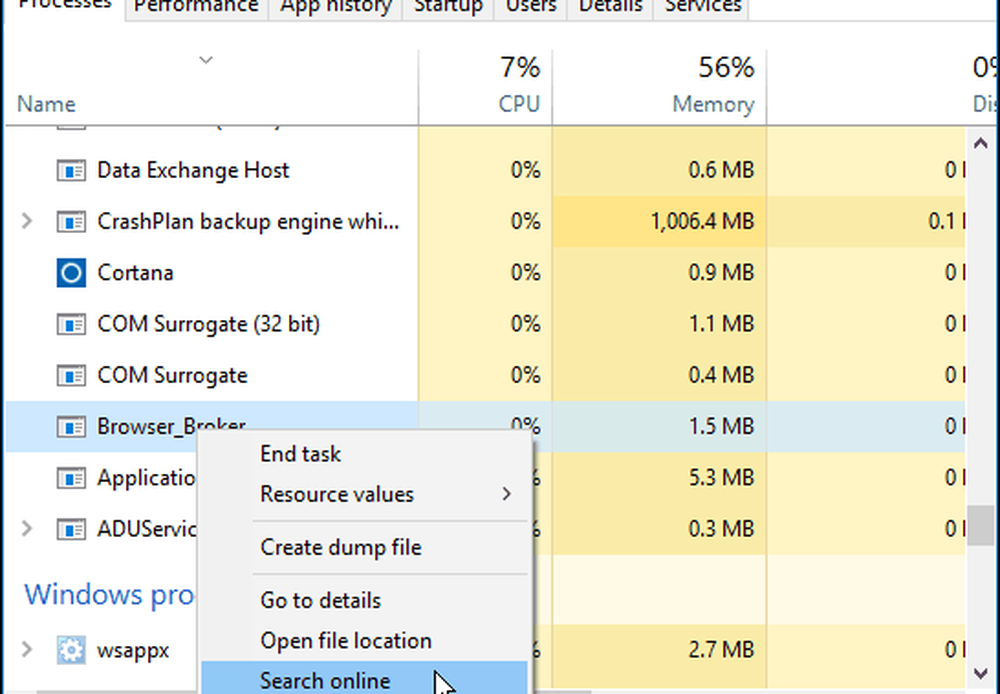Select Search online in context menu
Image resolution: width=1000 pixels, height=694 pixels.
click(325, 681)
